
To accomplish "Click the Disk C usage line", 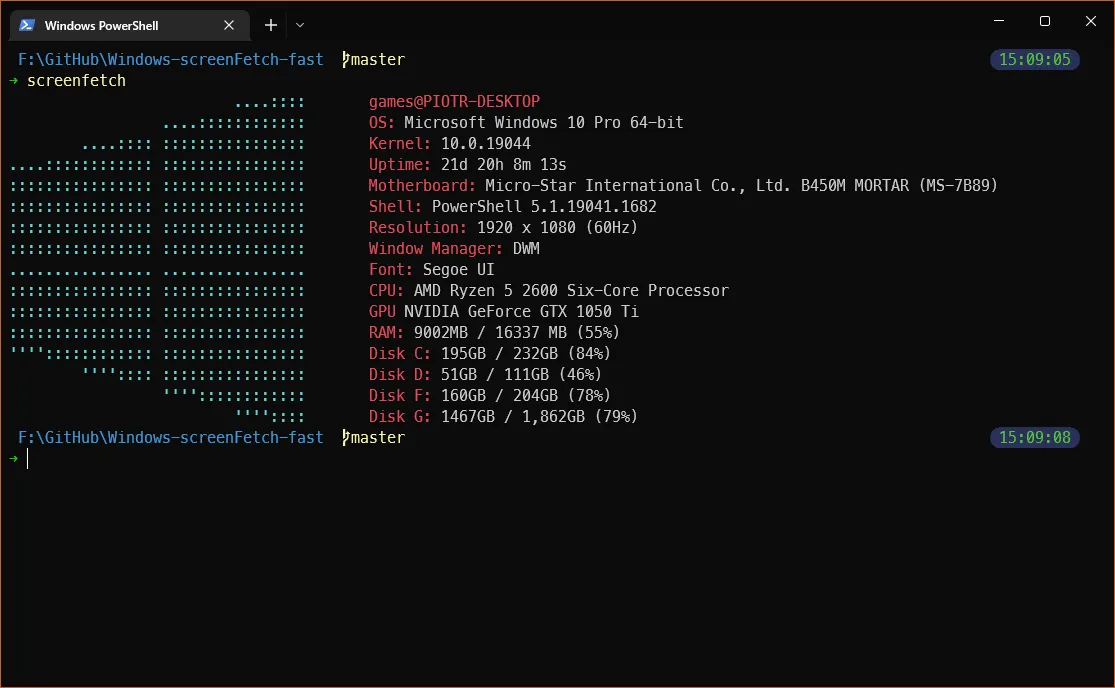I will 489,354.
